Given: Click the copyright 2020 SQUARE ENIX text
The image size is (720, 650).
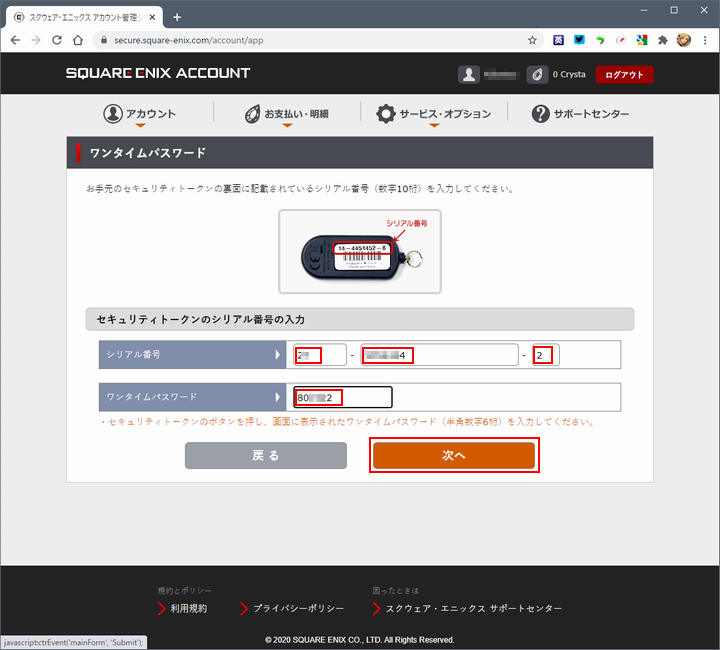Looking at the screenshot, I should [360, 640].
